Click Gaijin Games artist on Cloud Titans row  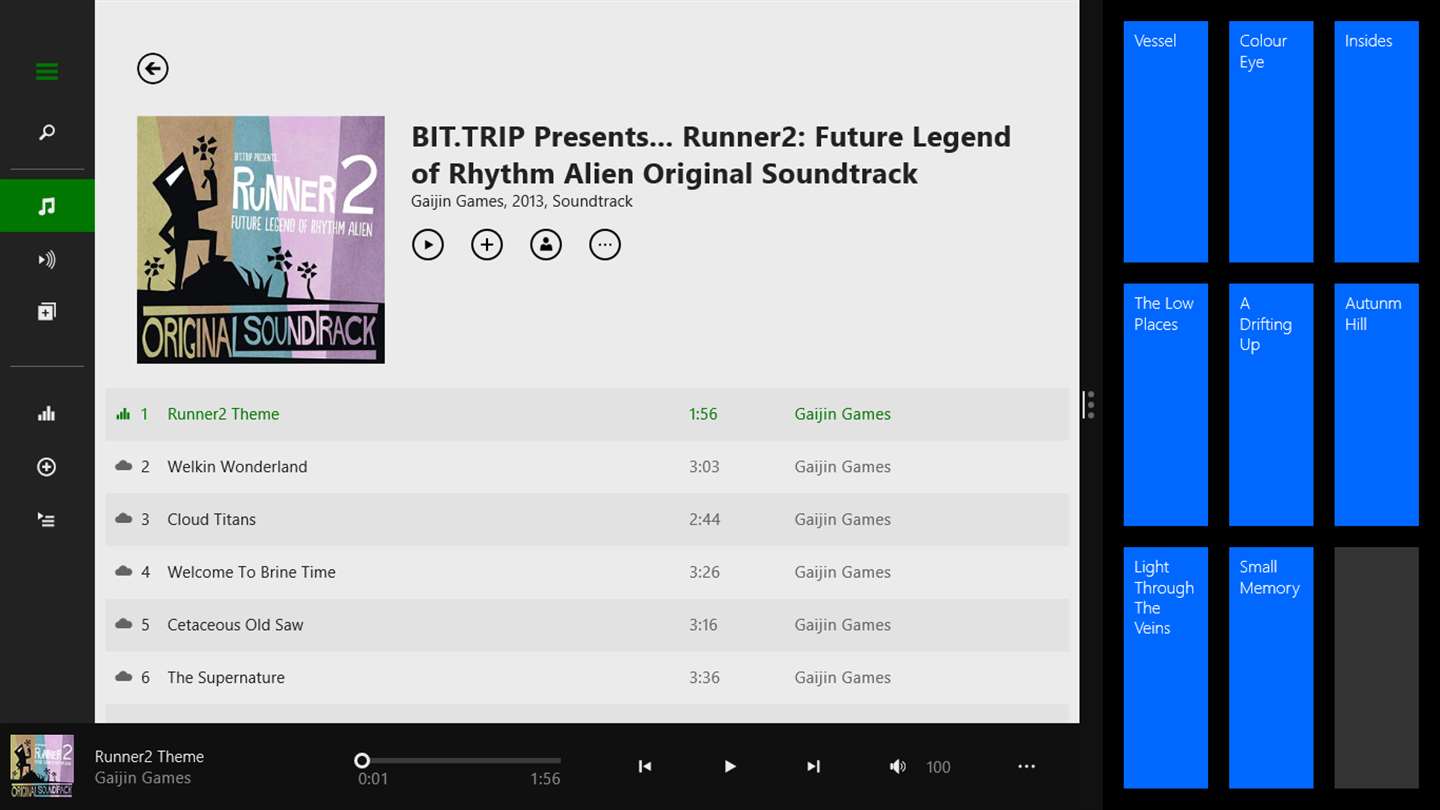click(x=843, y=519)
